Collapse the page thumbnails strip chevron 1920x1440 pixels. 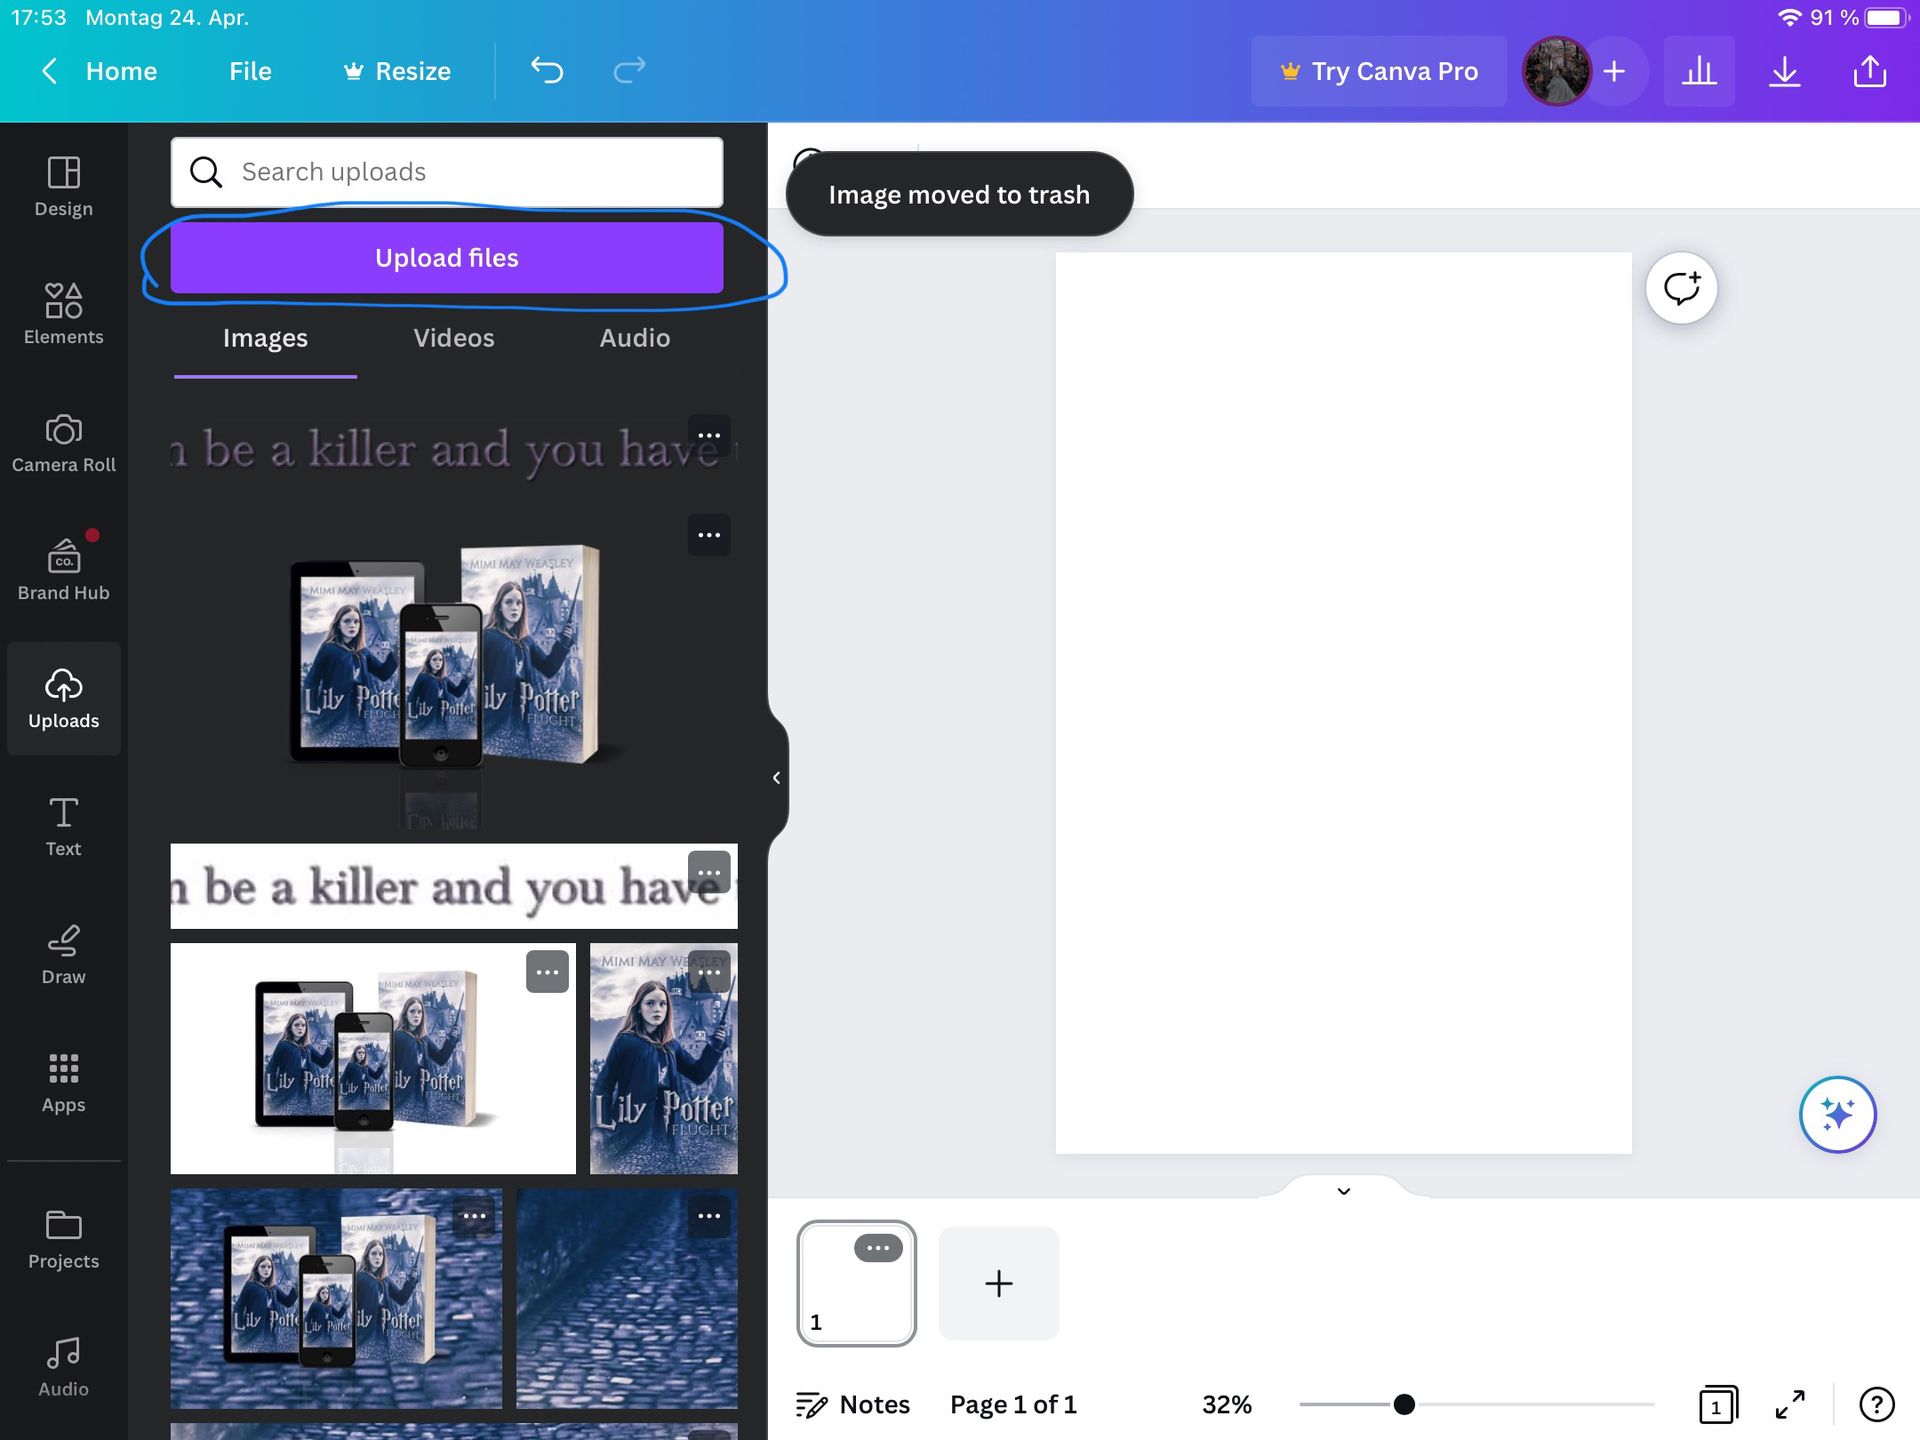point(1343,1190)
